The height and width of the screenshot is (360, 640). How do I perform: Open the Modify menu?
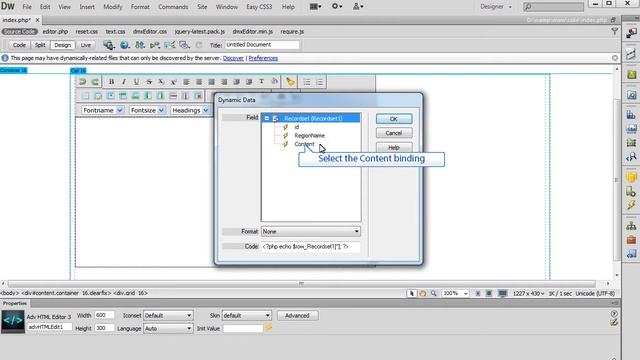tap(113, 7)
